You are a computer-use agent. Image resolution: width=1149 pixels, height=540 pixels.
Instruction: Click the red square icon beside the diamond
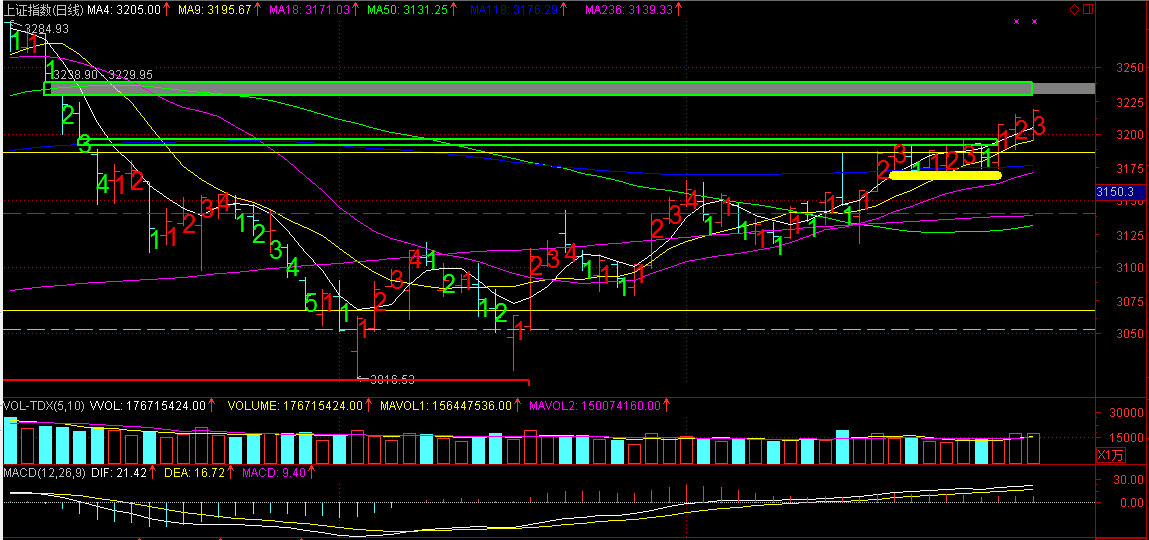coord(1088,9)
